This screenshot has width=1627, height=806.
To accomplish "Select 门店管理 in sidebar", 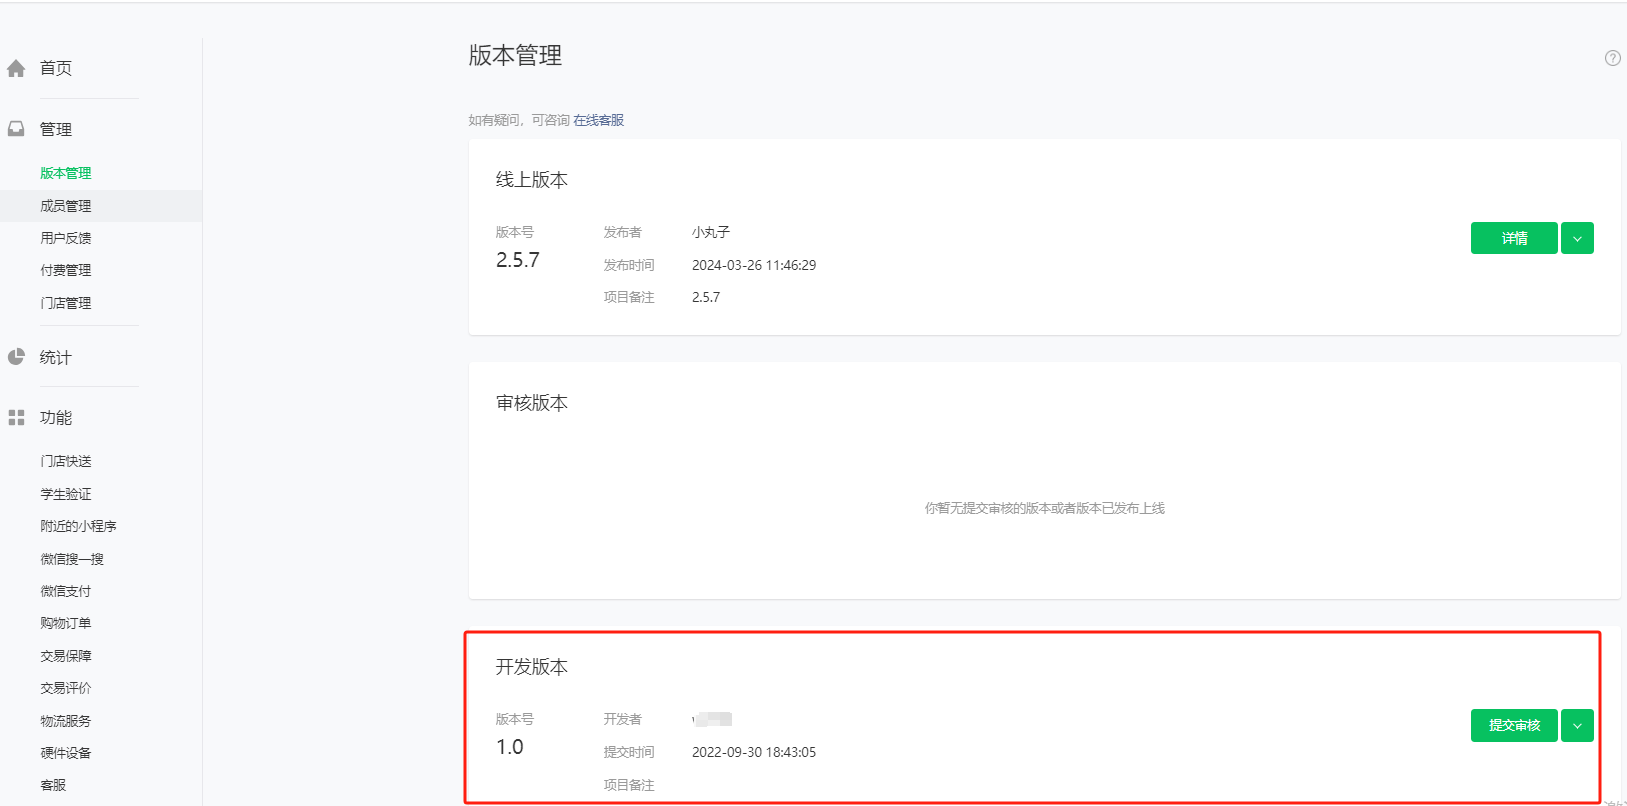I will pos(66,303).
